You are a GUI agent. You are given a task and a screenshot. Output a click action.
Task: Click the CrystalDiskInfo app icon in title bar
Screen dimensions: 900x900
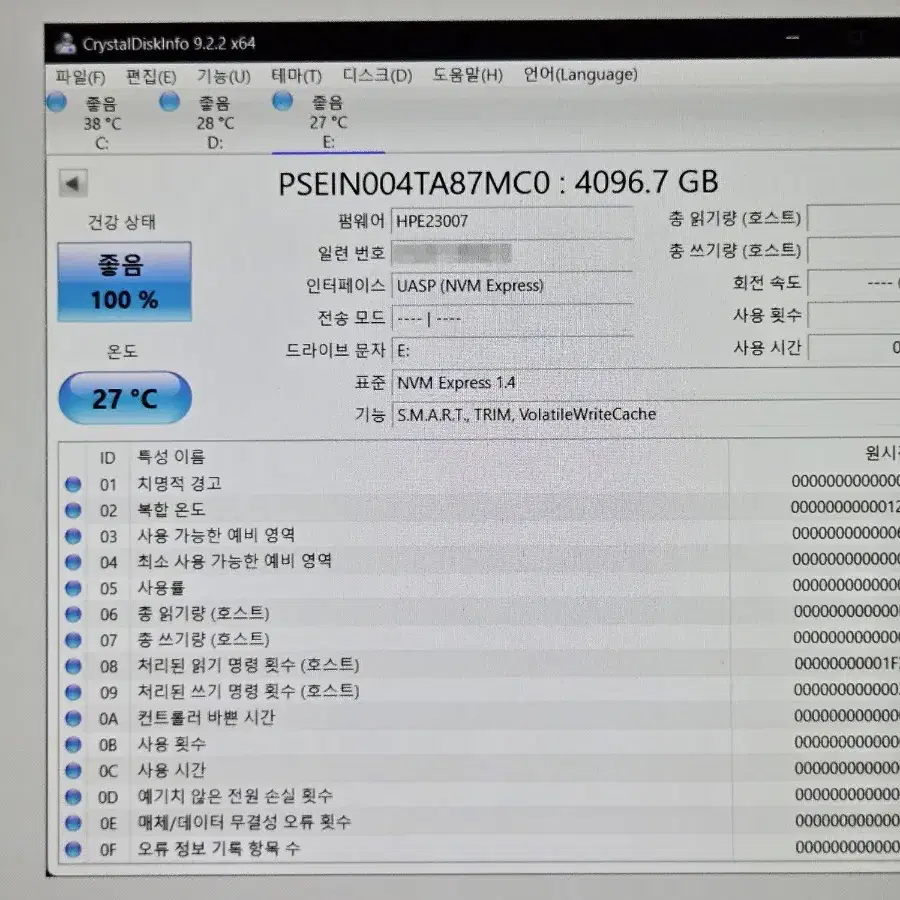tap(65, 43)
